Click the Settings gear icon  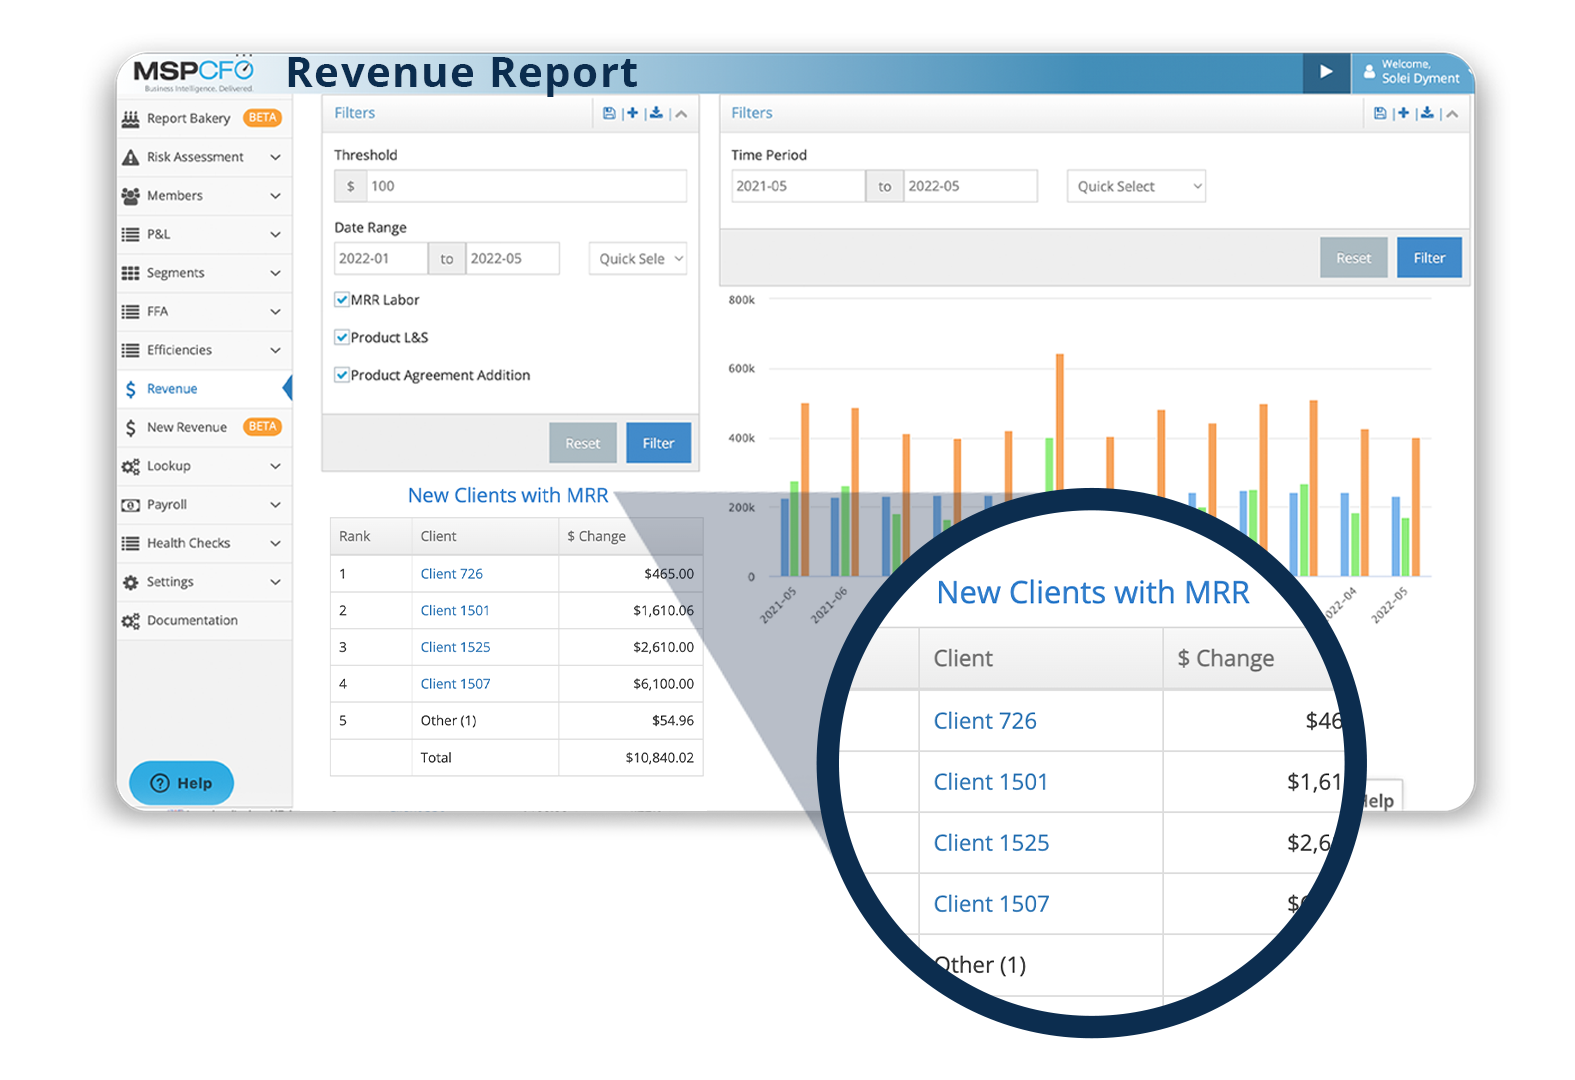[130, 582]
